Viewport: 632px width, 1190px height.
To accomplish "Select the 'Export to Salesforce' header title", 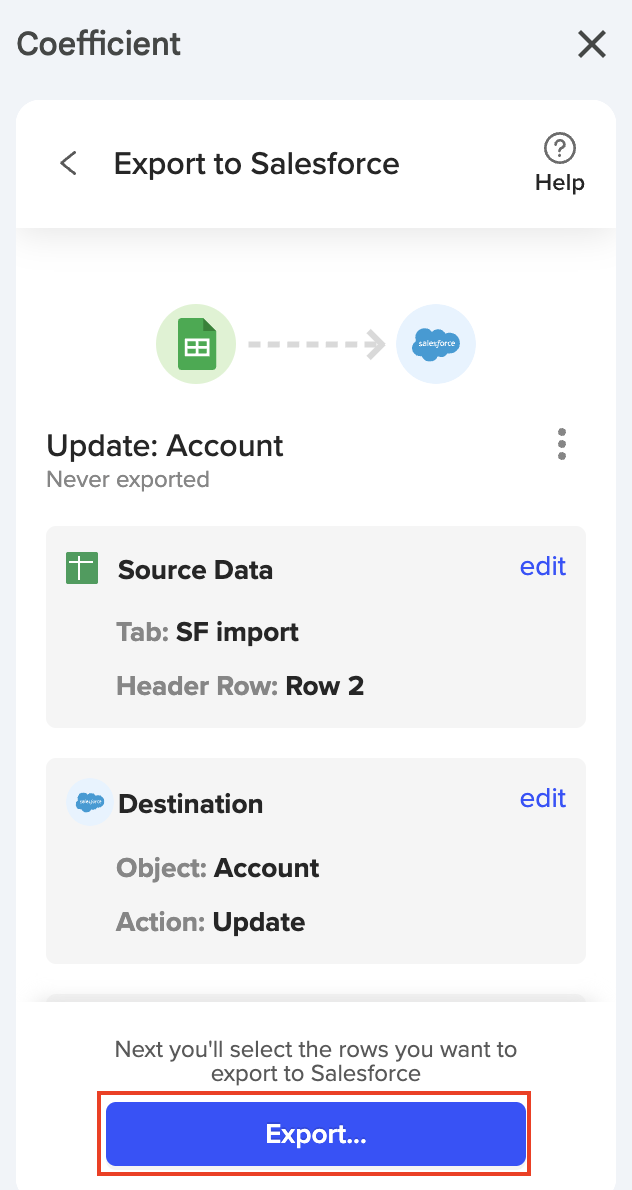I will pos(256,163).
